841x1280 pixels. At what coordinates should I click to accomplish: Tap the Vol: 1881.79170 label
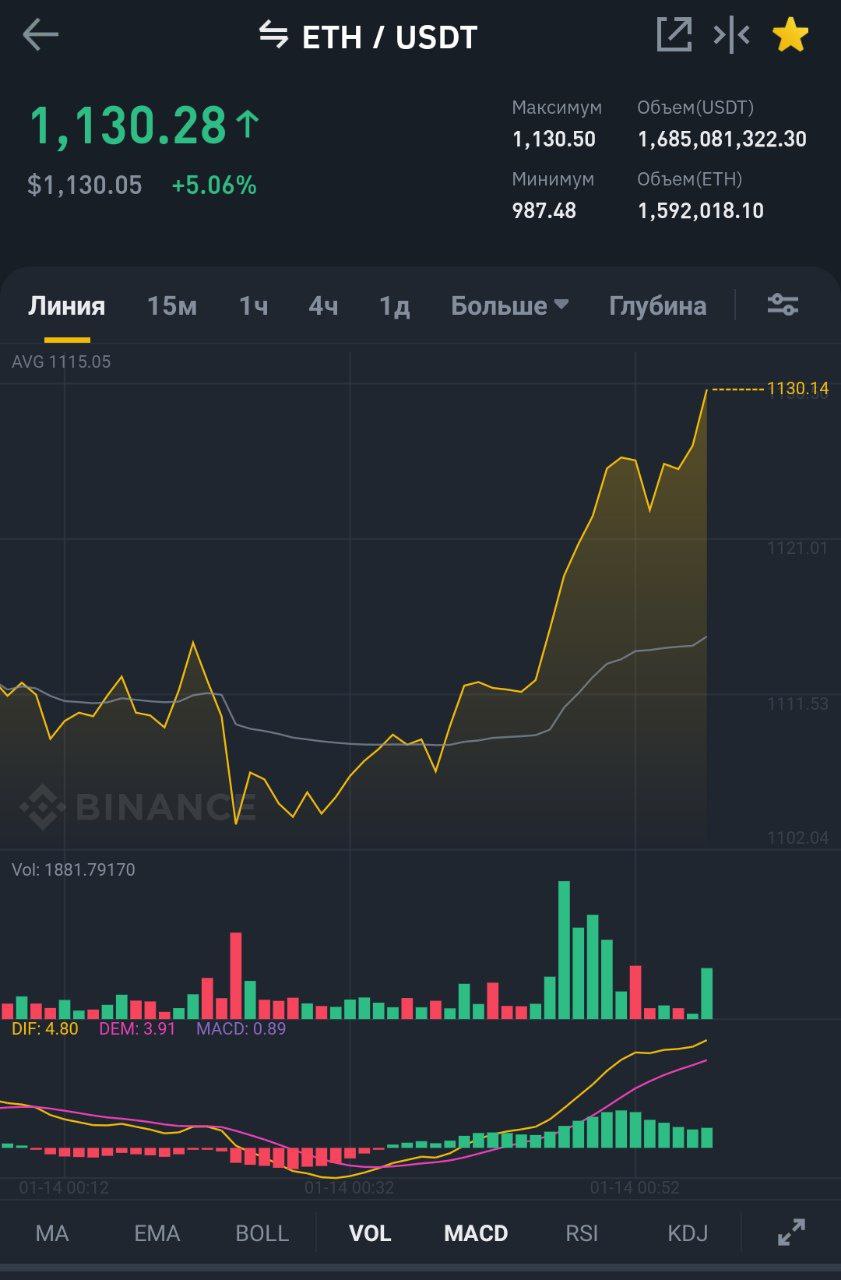pos(73,870)
